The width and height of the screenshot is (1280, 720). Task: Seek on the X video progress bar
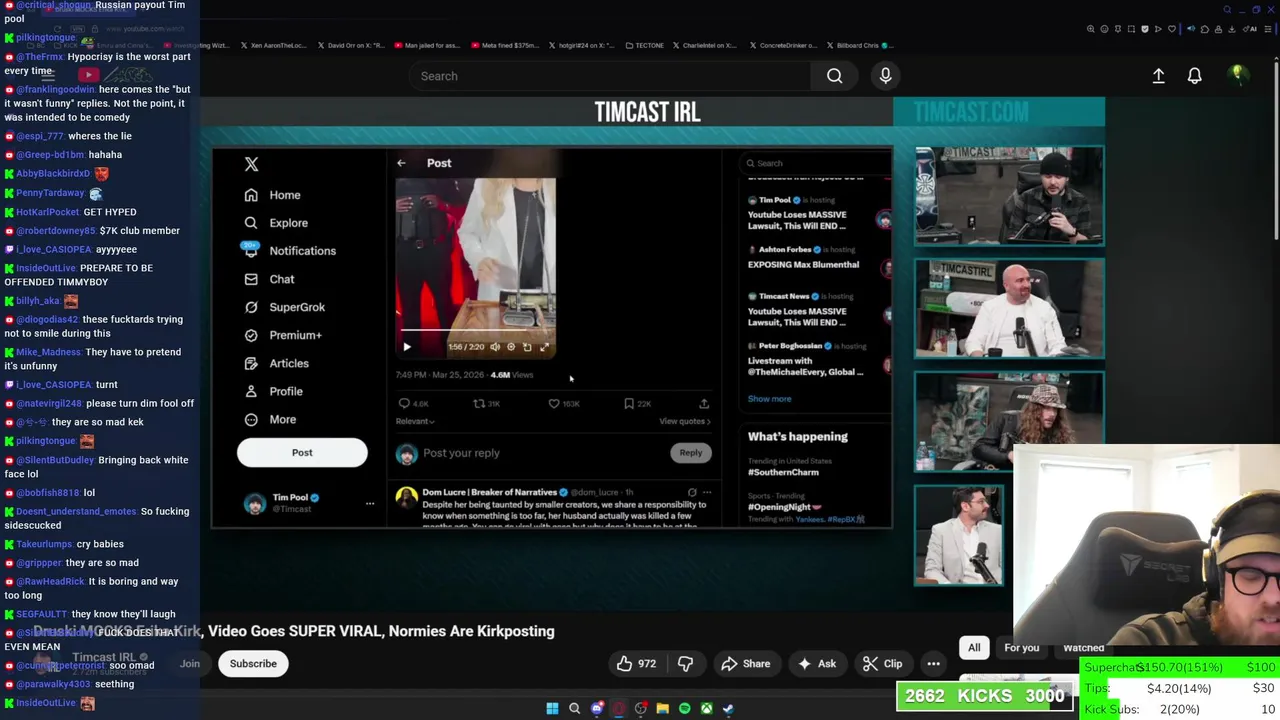coord(476,330)
